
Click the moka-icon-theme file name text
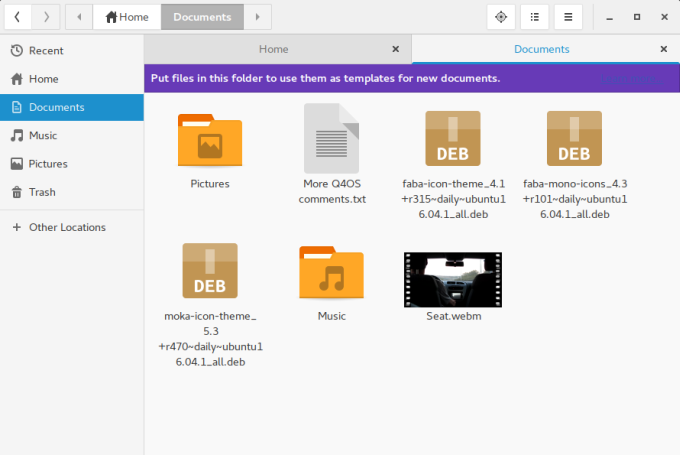click(x=210, y=339)
